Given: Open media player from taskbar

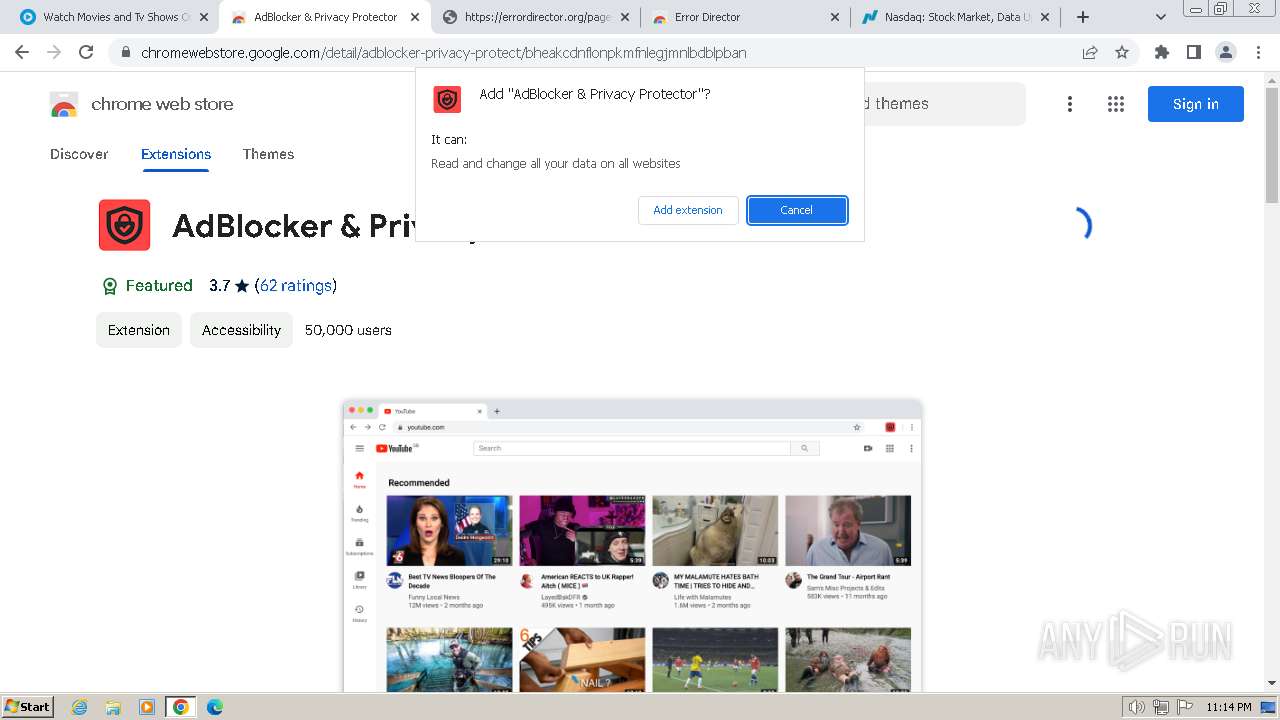Looking at the screenshot, I should [x=147, y=707].
